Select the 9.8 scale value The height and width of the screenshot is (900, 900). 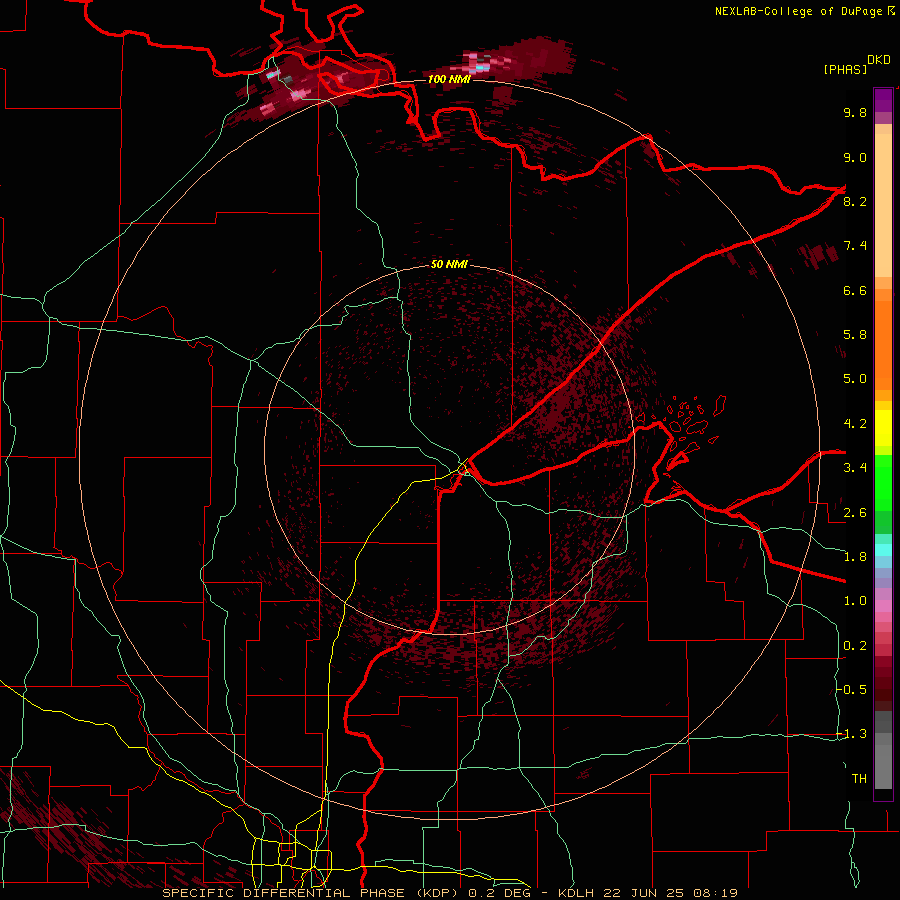click(x=855, y=112)
